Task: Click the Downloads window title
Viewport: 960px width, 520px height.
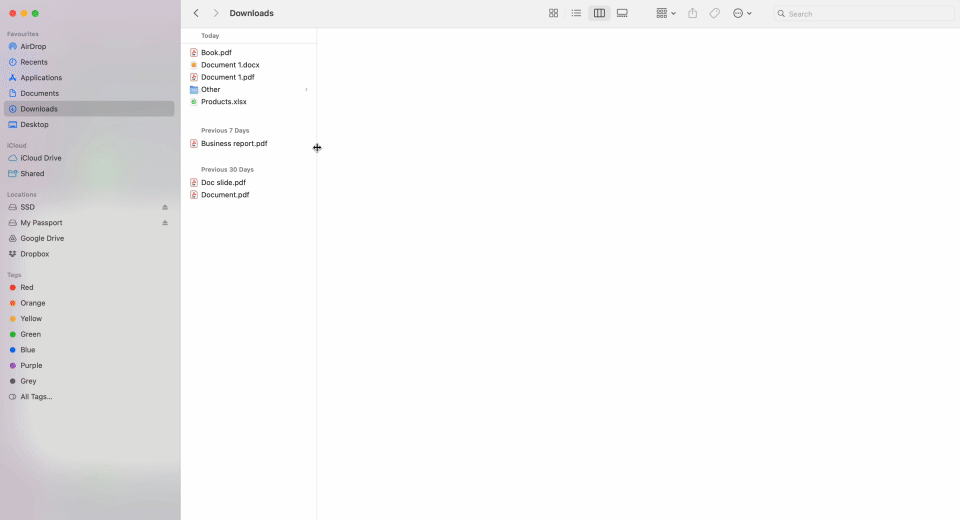Action: click(252, 13)
